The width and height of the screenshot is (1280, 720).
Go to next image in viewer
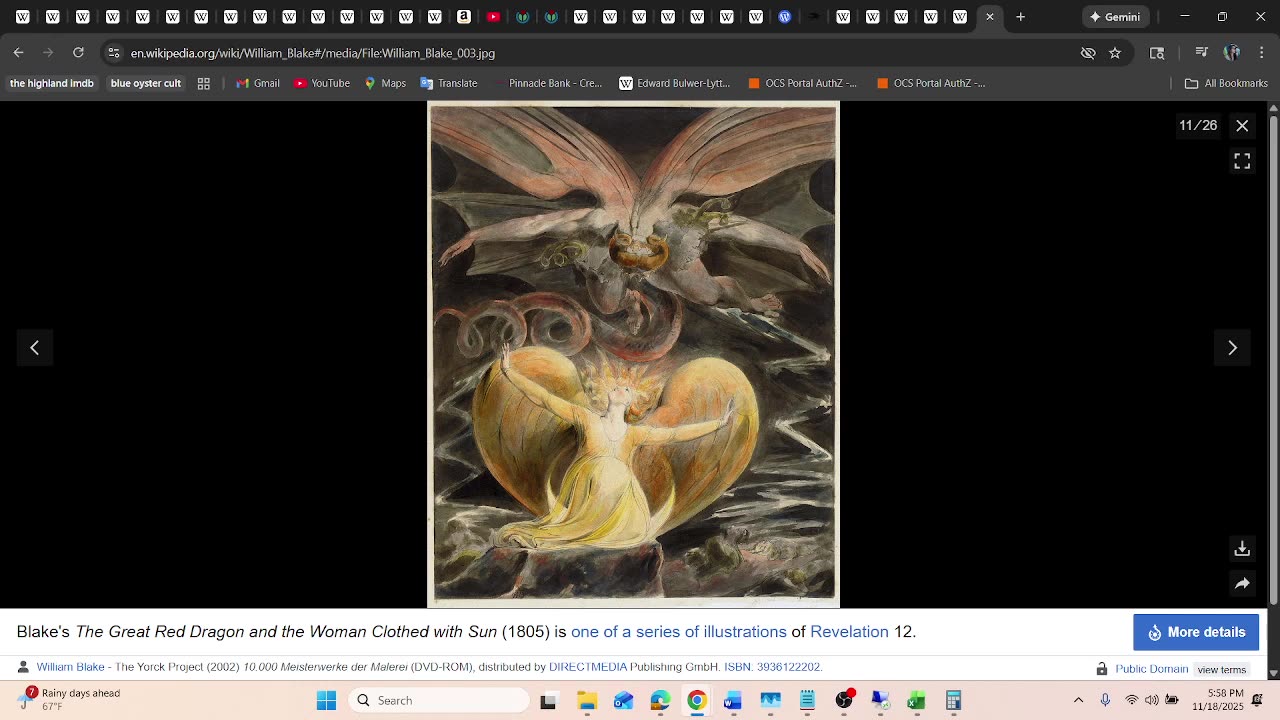(1232, 348)
